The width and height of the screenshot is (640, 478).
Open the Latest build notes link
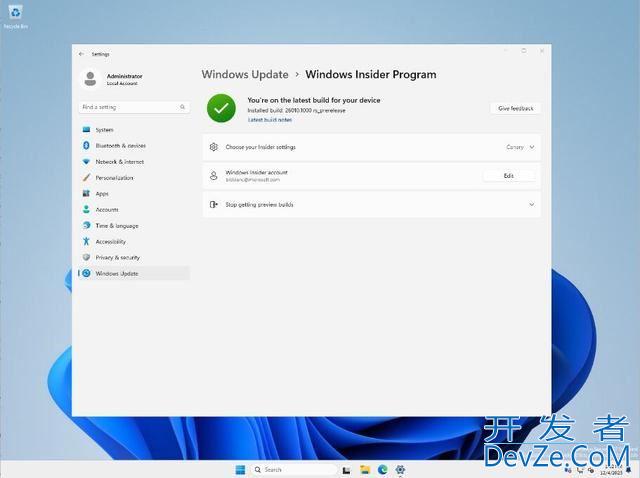270,120
